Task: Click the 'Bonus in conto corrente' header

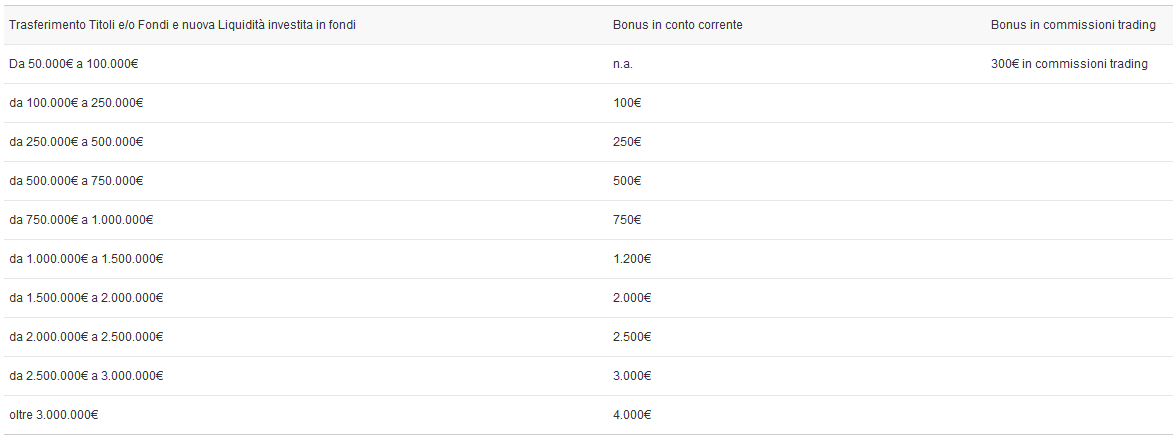Action: [x=677, y=25]
